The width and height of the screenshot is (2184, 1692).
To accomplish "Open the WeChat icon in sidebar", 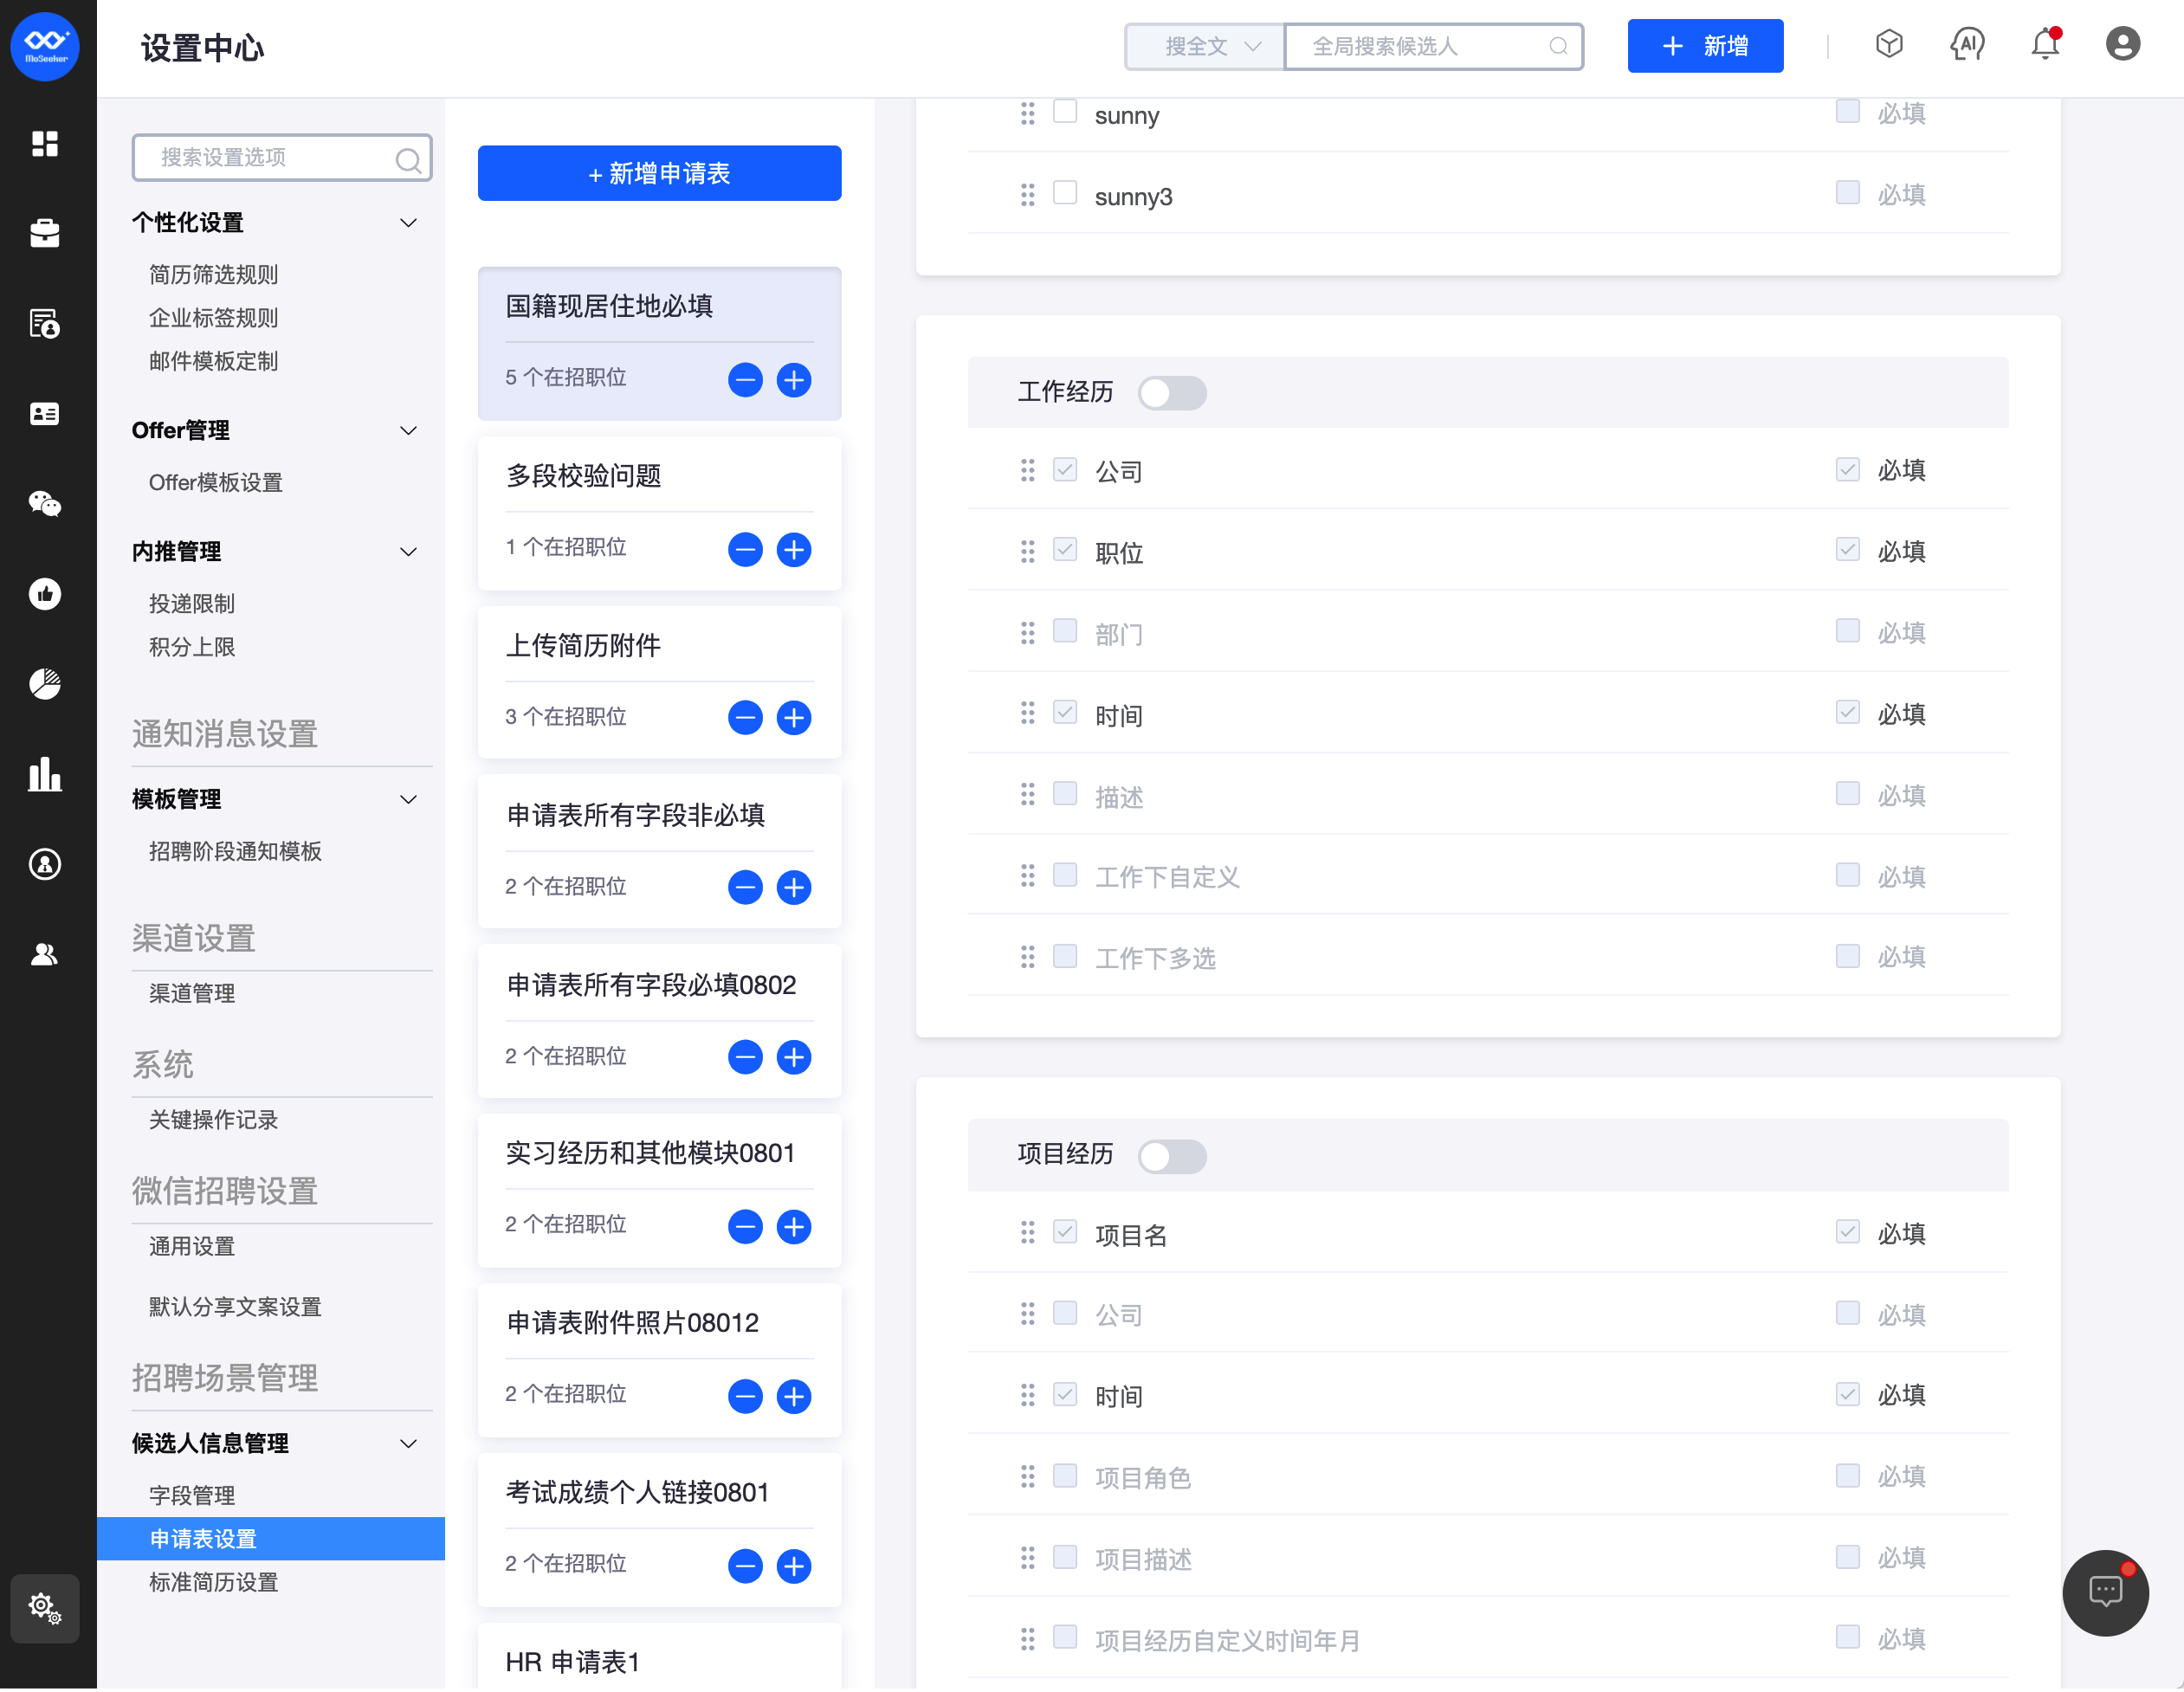I will tap(45, 504).
